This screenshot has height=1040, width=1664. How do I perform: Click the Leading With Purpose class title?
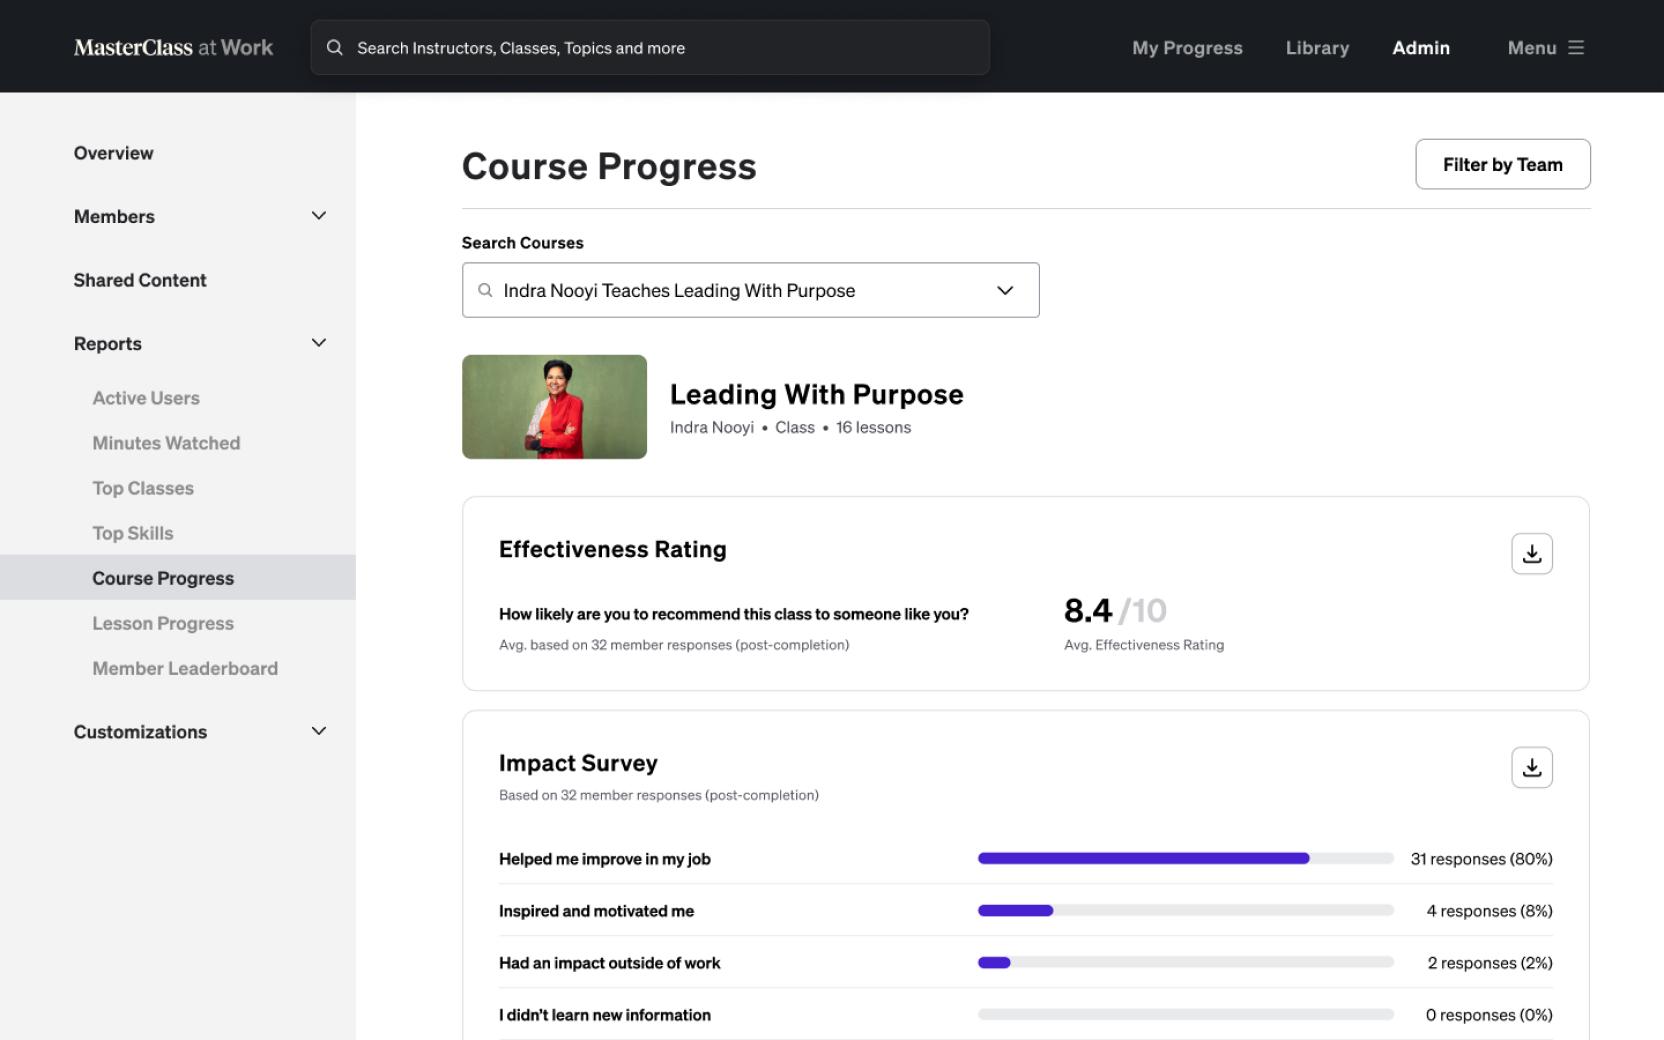[x=816, y=394]
